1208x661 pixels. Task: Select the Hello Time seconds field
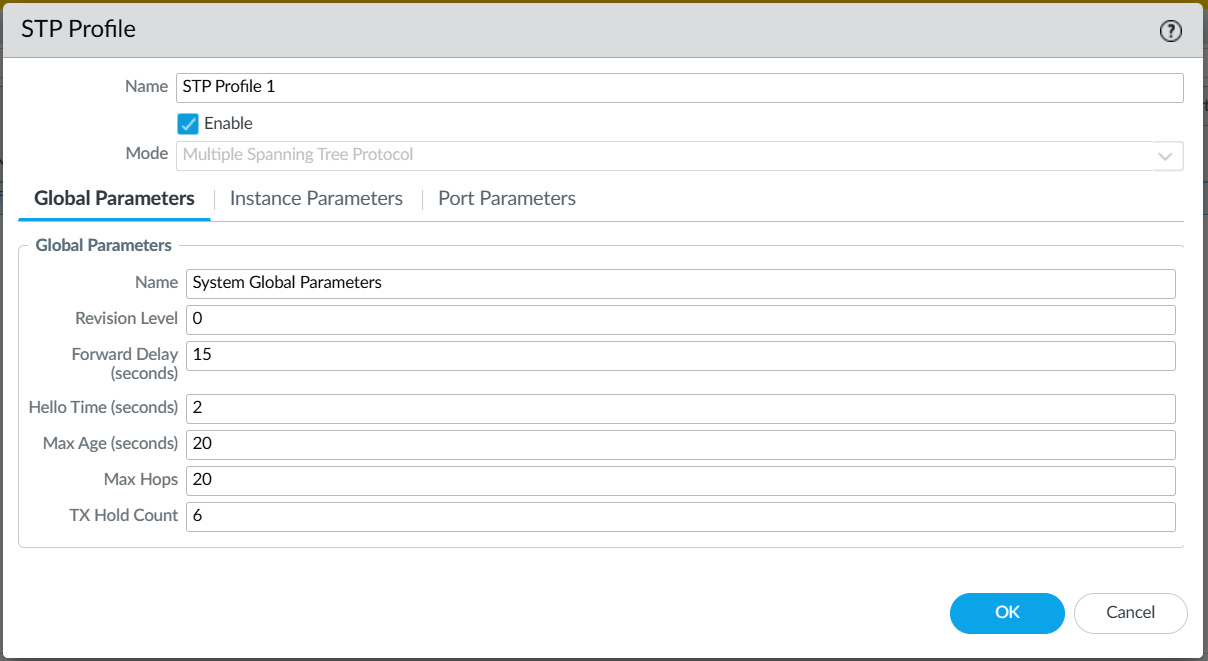(x=681, y=408)
